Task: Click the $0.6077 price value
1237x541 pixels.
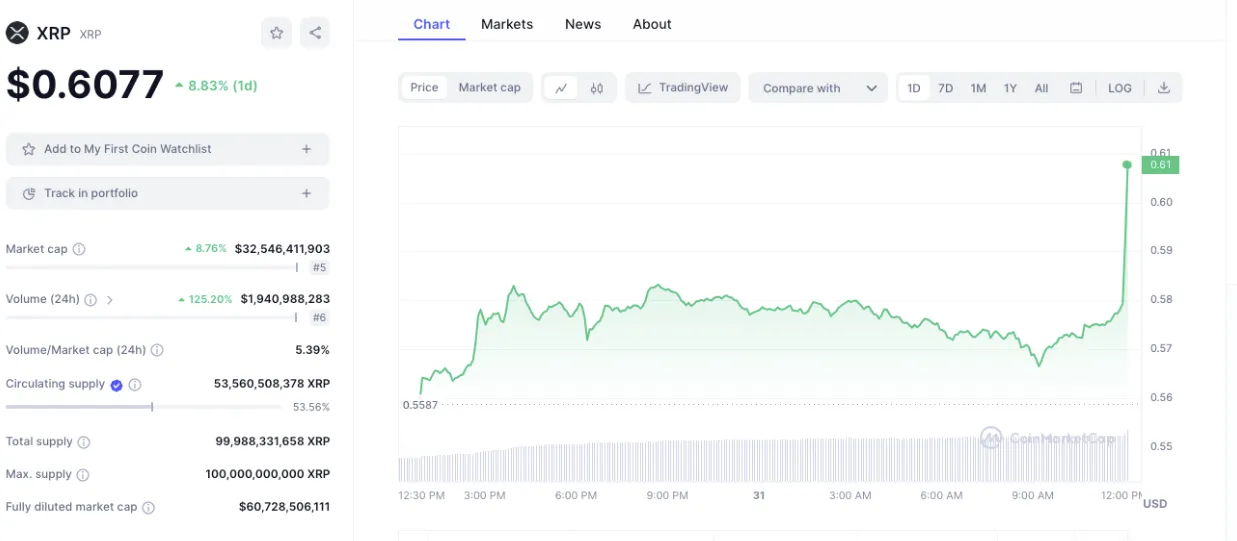Action: 85,84
